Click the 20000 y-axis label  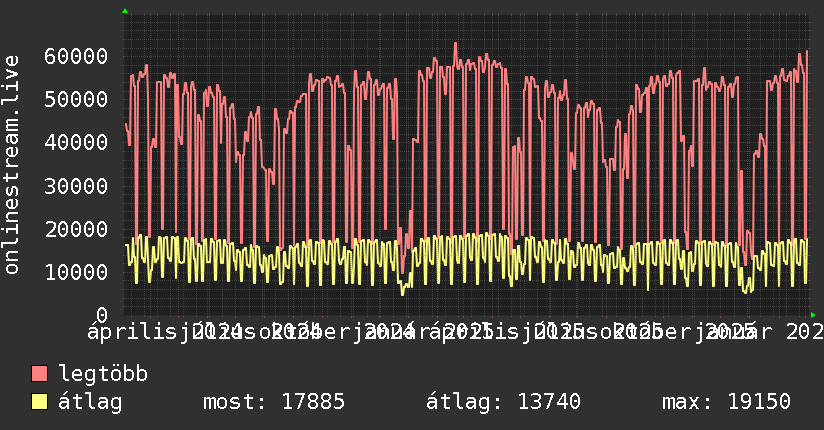76,229
